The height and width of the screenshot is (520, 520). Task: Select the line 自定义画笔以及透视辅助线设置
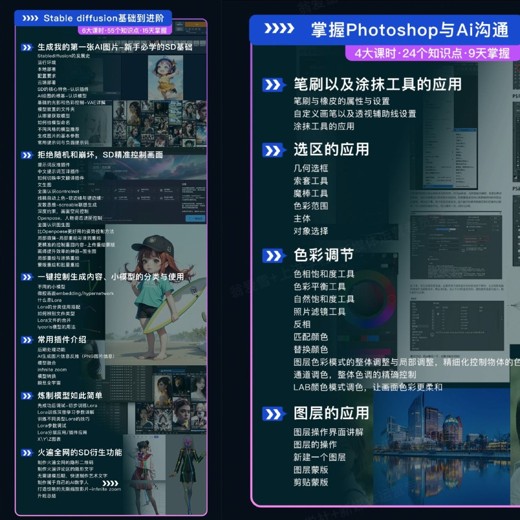click(355, 114)
